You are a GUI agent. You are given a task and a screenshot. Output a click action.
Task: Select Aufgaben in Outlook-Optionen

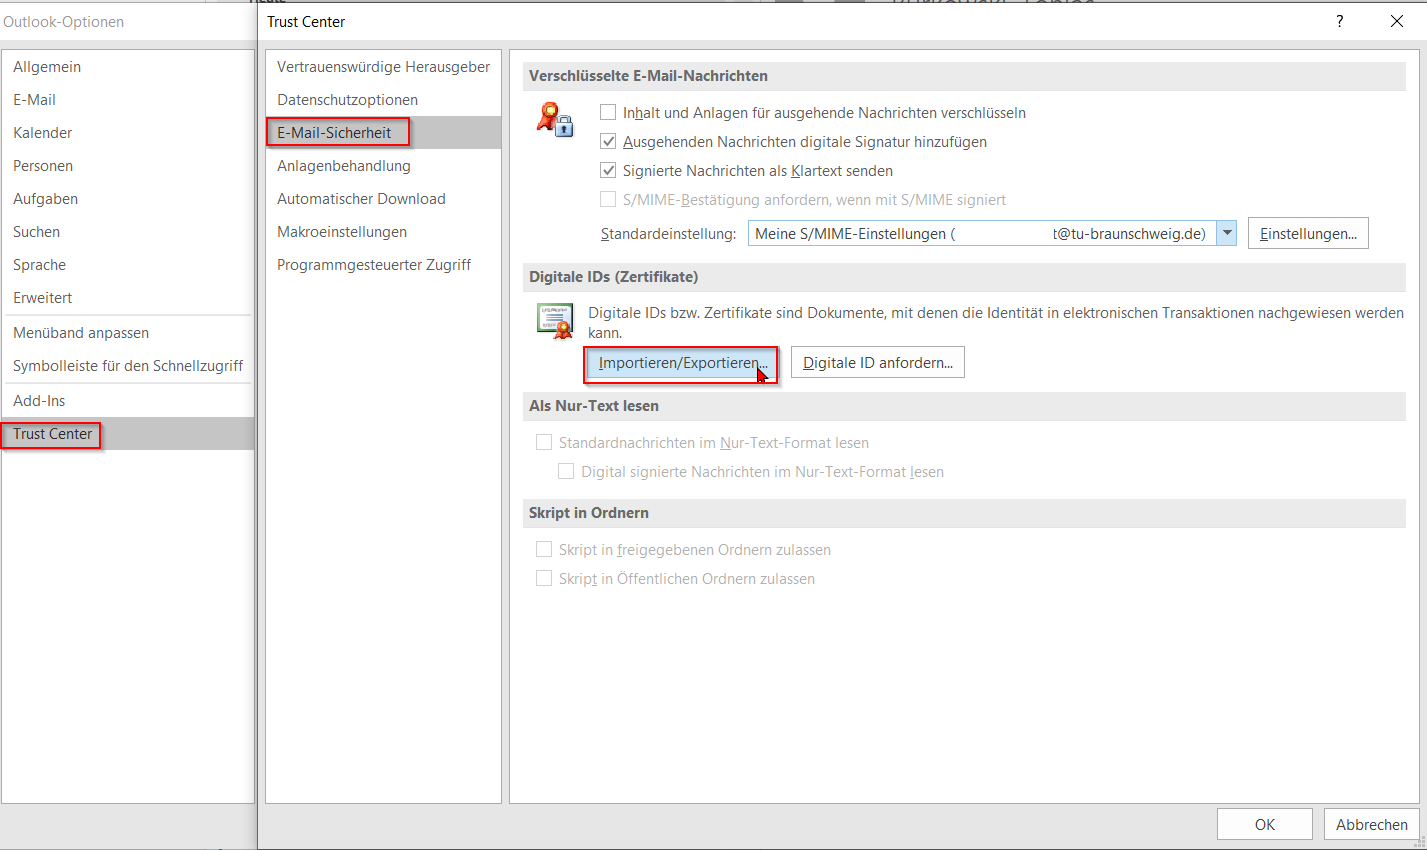coord(128,199)
